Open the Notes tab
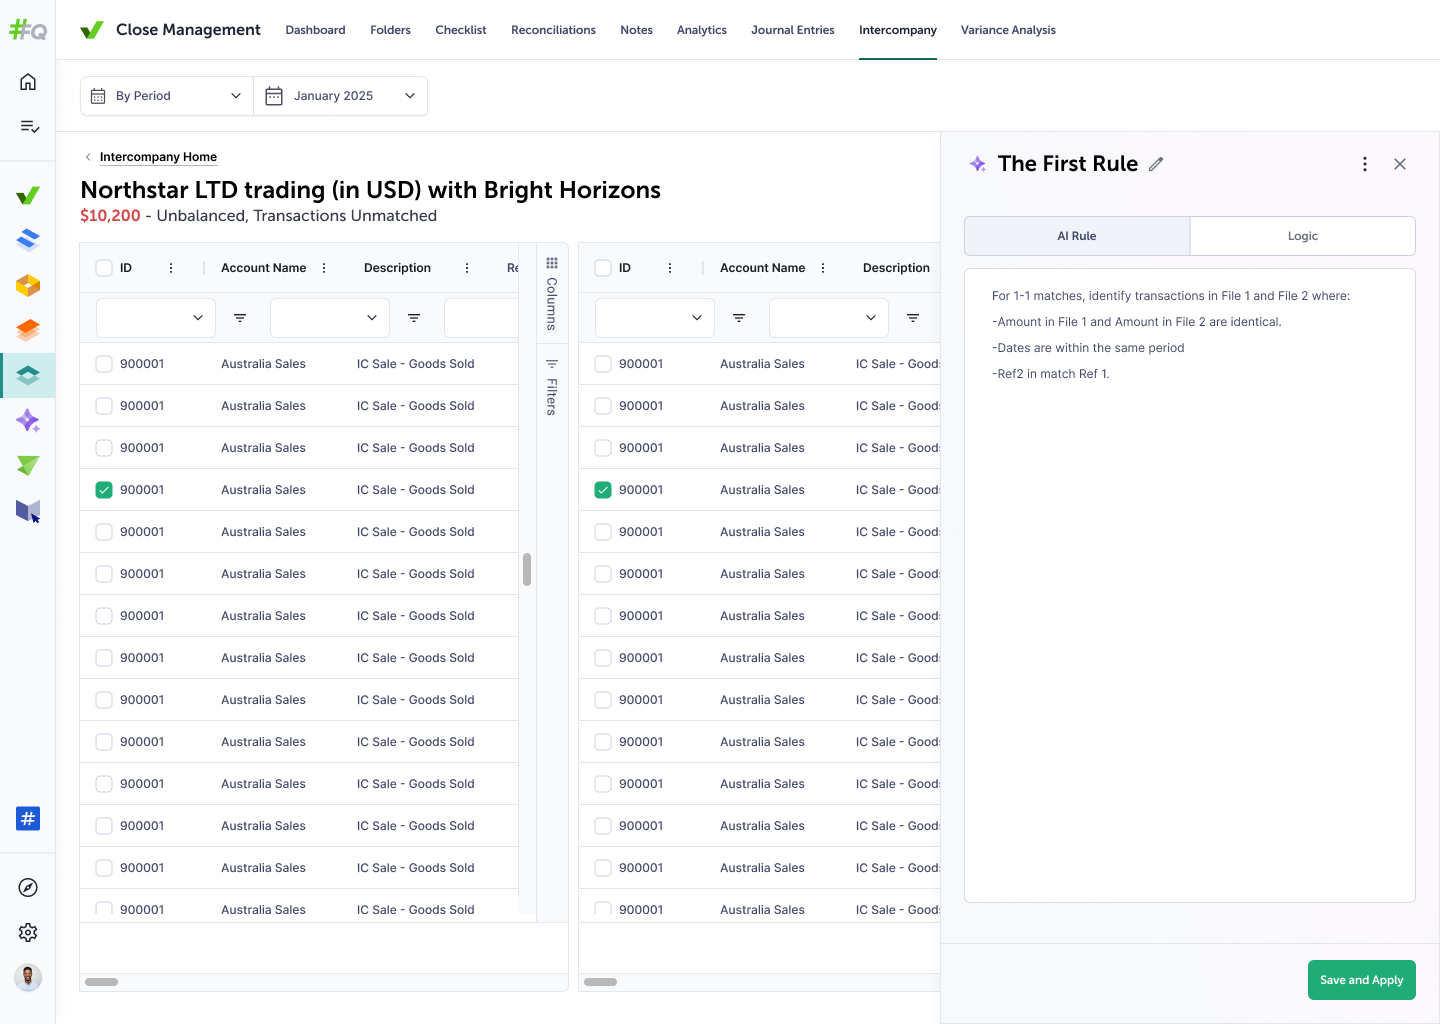This screenshot has width=1440, height=1024. tap(636, 30)
